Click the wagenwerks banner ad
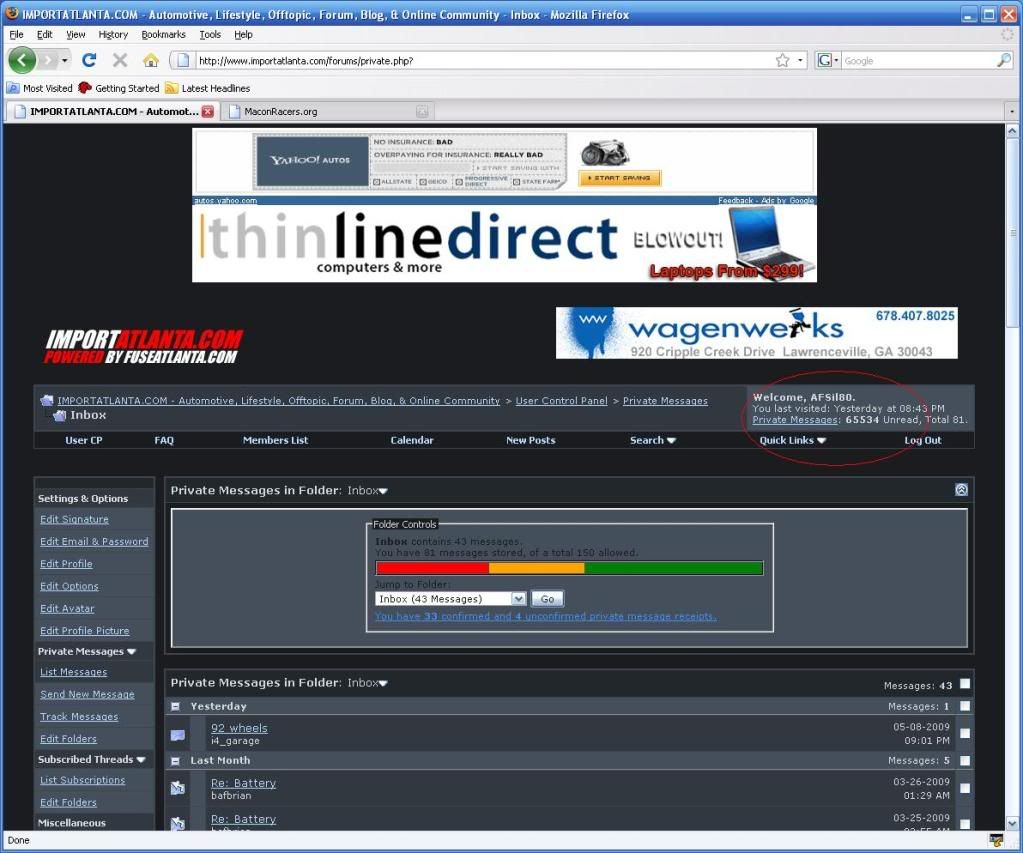 [756, 333]
